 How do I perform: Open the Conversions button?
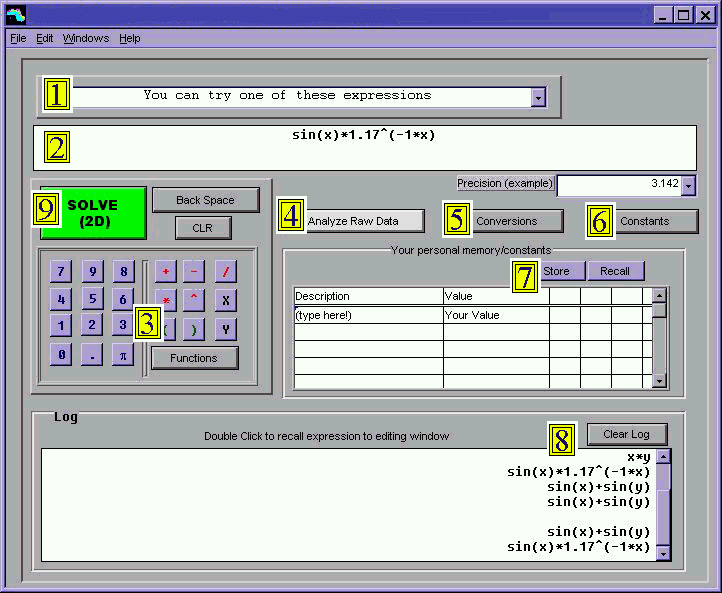click(506, 221)
